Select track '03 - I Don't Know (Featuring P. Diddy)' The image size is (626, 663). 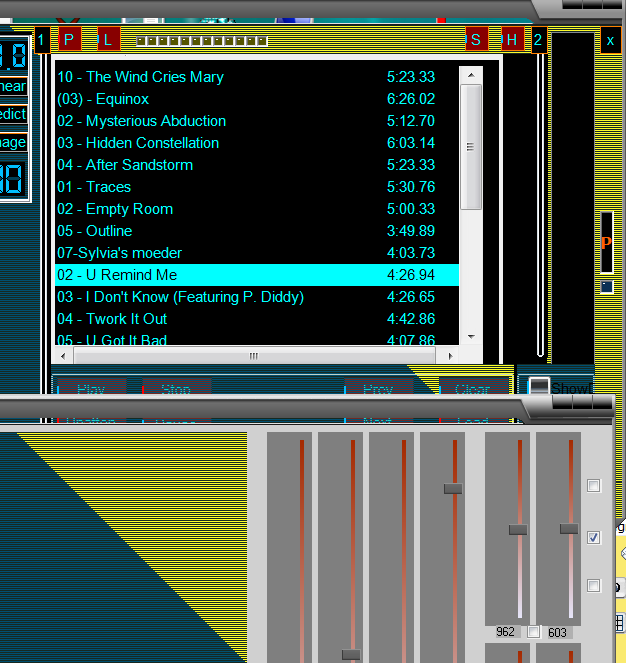(x=257, y=297)
